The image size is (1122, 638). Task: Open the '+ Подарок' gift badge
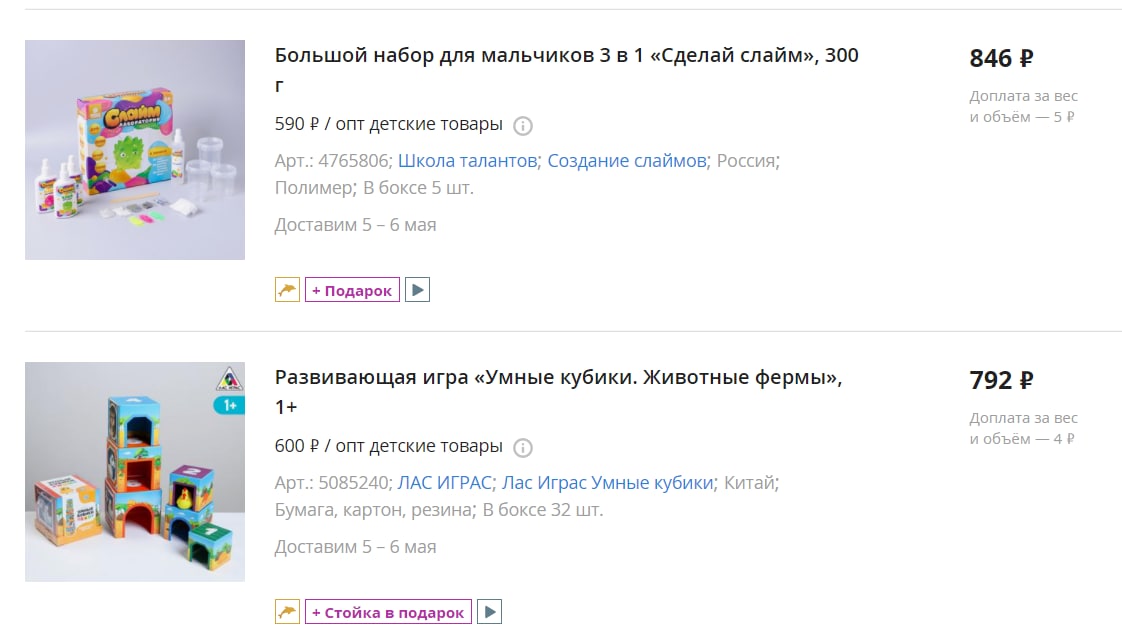[352, 290]
